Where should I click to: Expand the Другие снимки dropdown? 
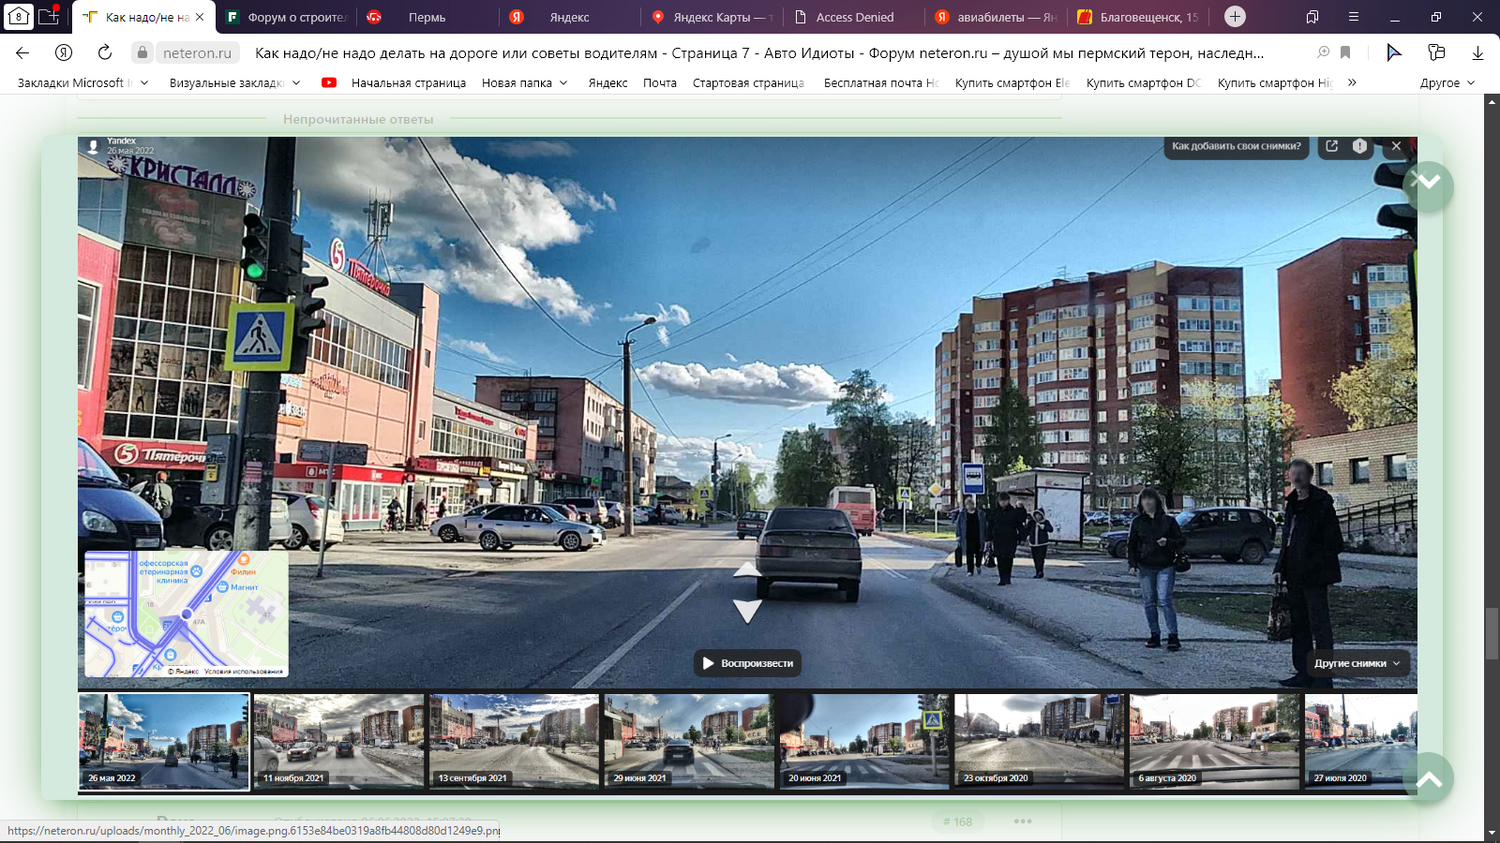pos(1357,663)
